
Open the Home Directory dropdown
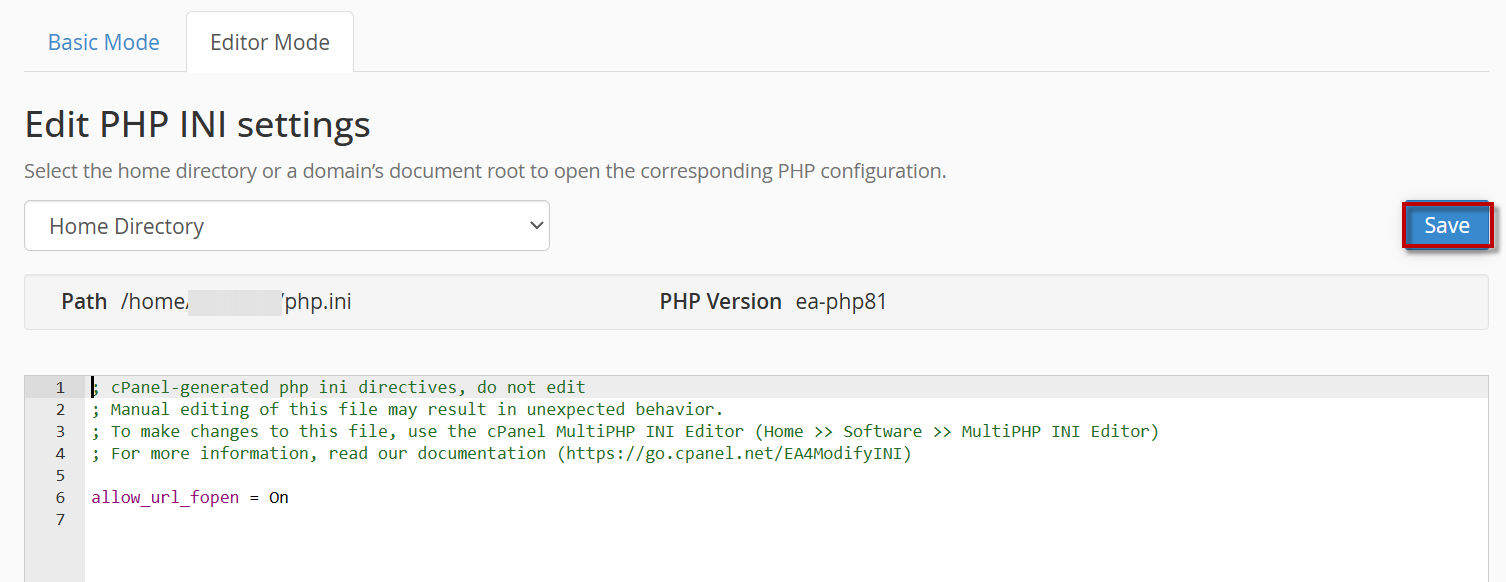[287, 226]
